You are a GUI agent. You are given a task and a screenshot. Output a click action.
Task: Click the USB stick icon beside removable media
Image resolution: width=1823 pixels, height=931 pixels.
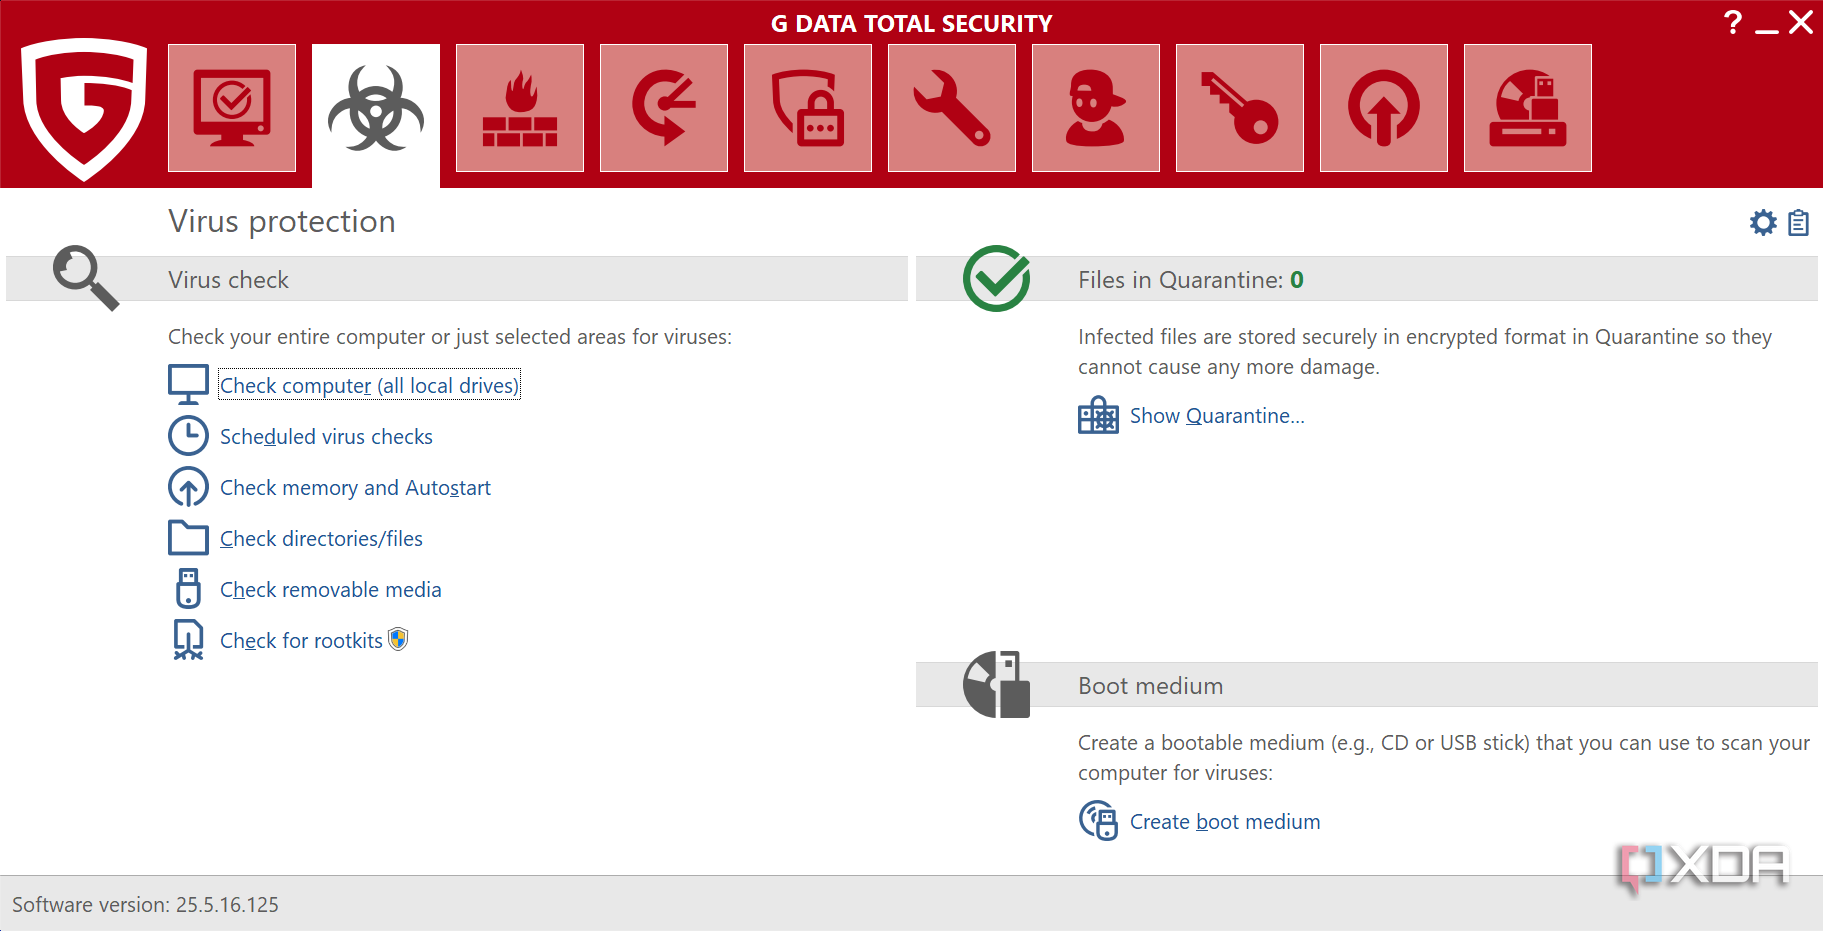tap(188, 589)
